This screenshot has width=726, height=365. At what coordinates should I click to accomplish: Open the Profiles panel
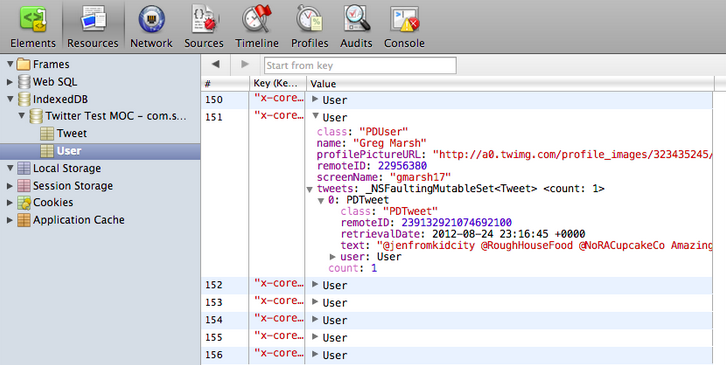(x=310, y=26)
